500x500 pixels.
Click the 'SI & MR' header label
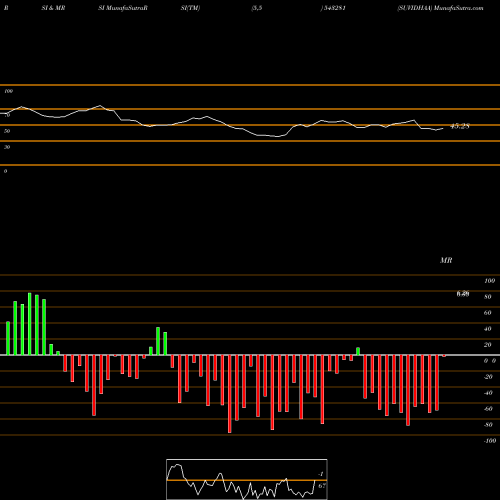[53, 8]
